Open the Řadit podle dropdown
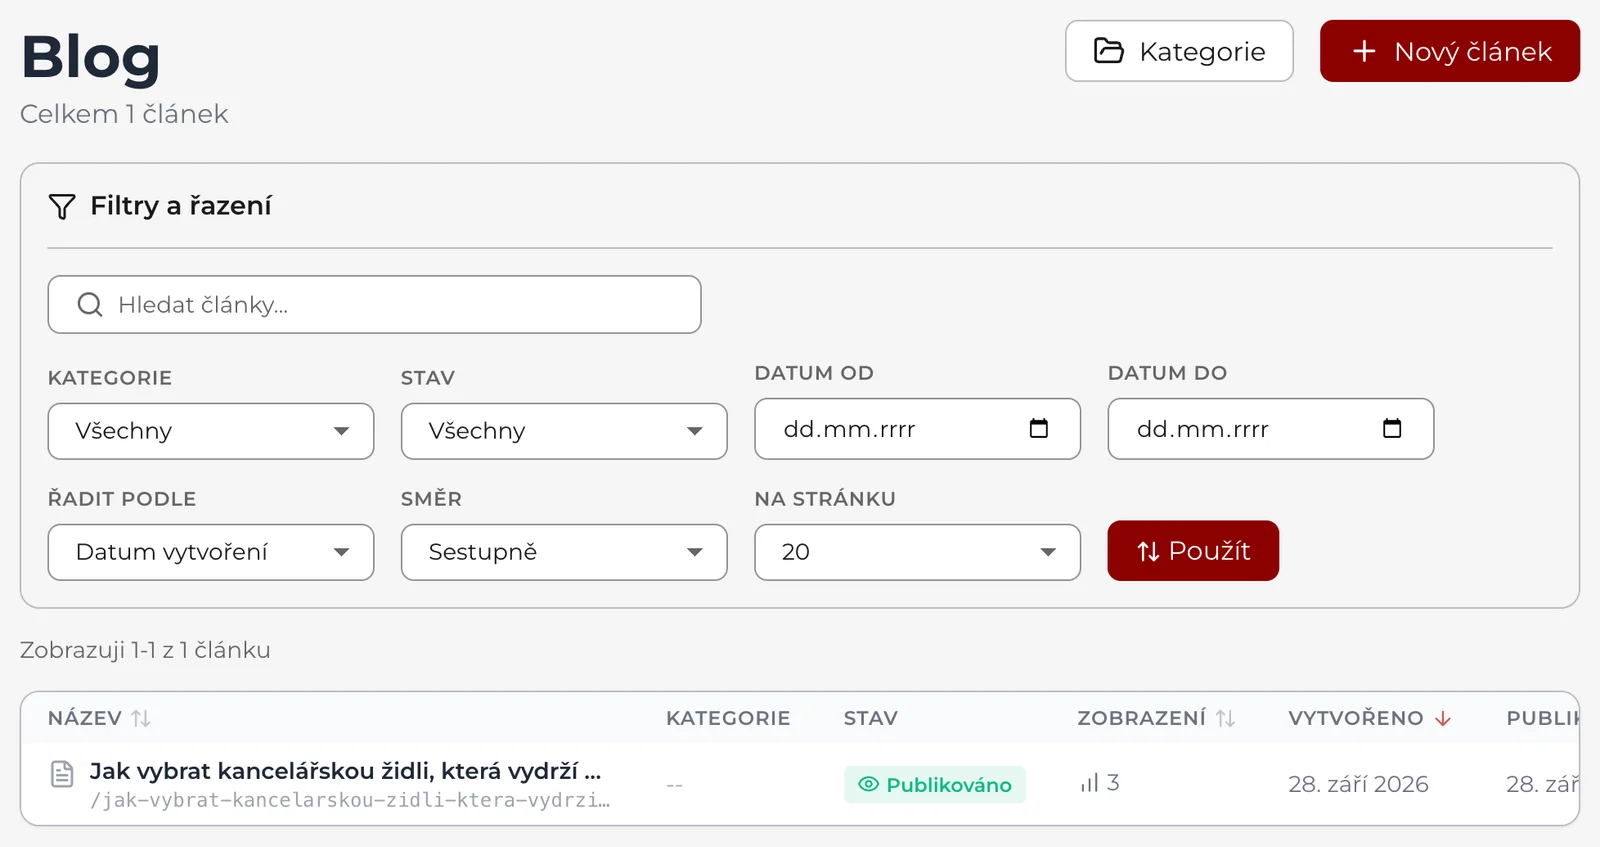 211,552
